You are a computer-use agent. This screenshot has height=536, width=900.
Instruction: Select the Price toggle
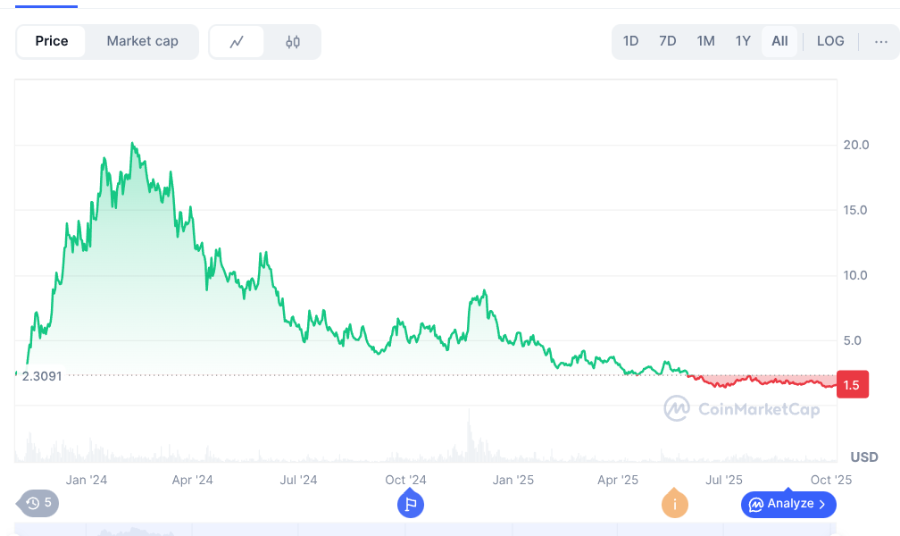(52, 42)
